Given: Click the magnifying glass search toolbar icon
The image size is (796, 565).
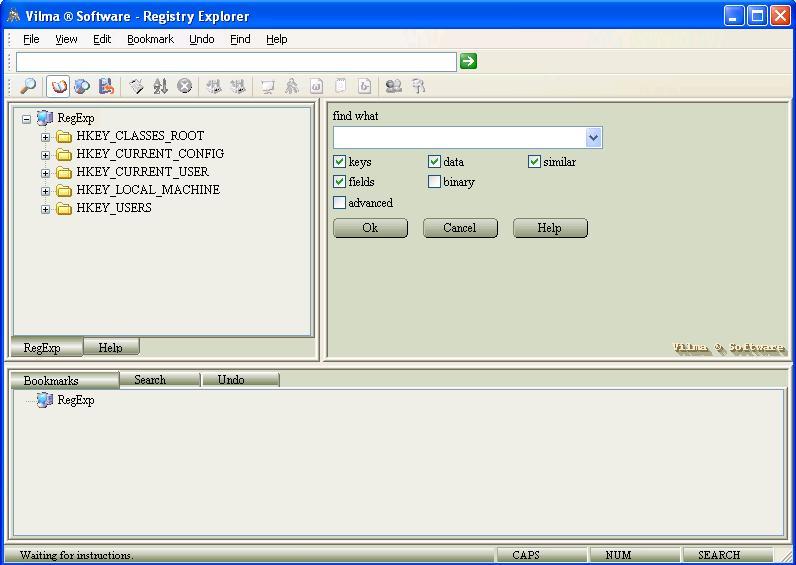Looking at the screenshot, I should click(28, 86).
